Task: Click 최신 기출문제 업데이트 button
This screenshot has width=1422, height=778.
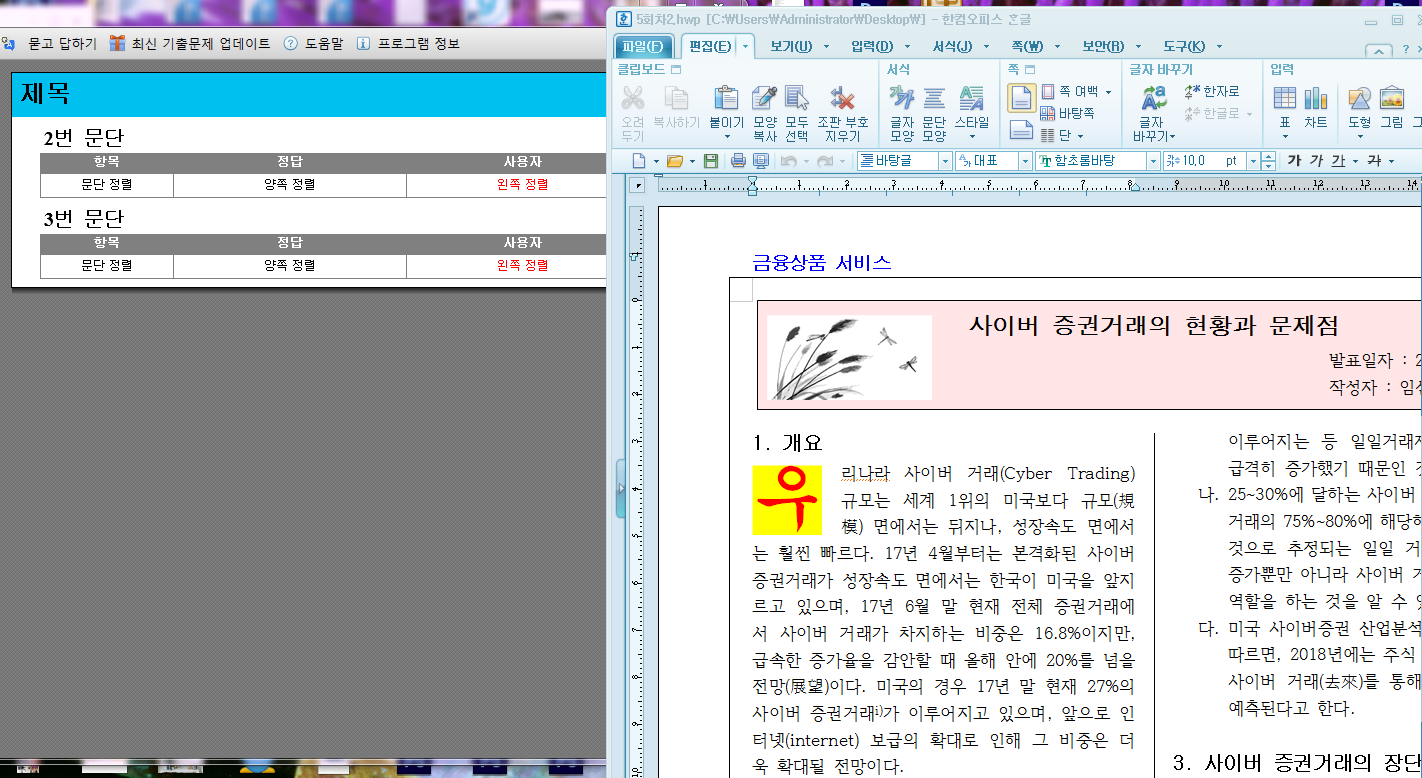Action: [x=191, y=44]
